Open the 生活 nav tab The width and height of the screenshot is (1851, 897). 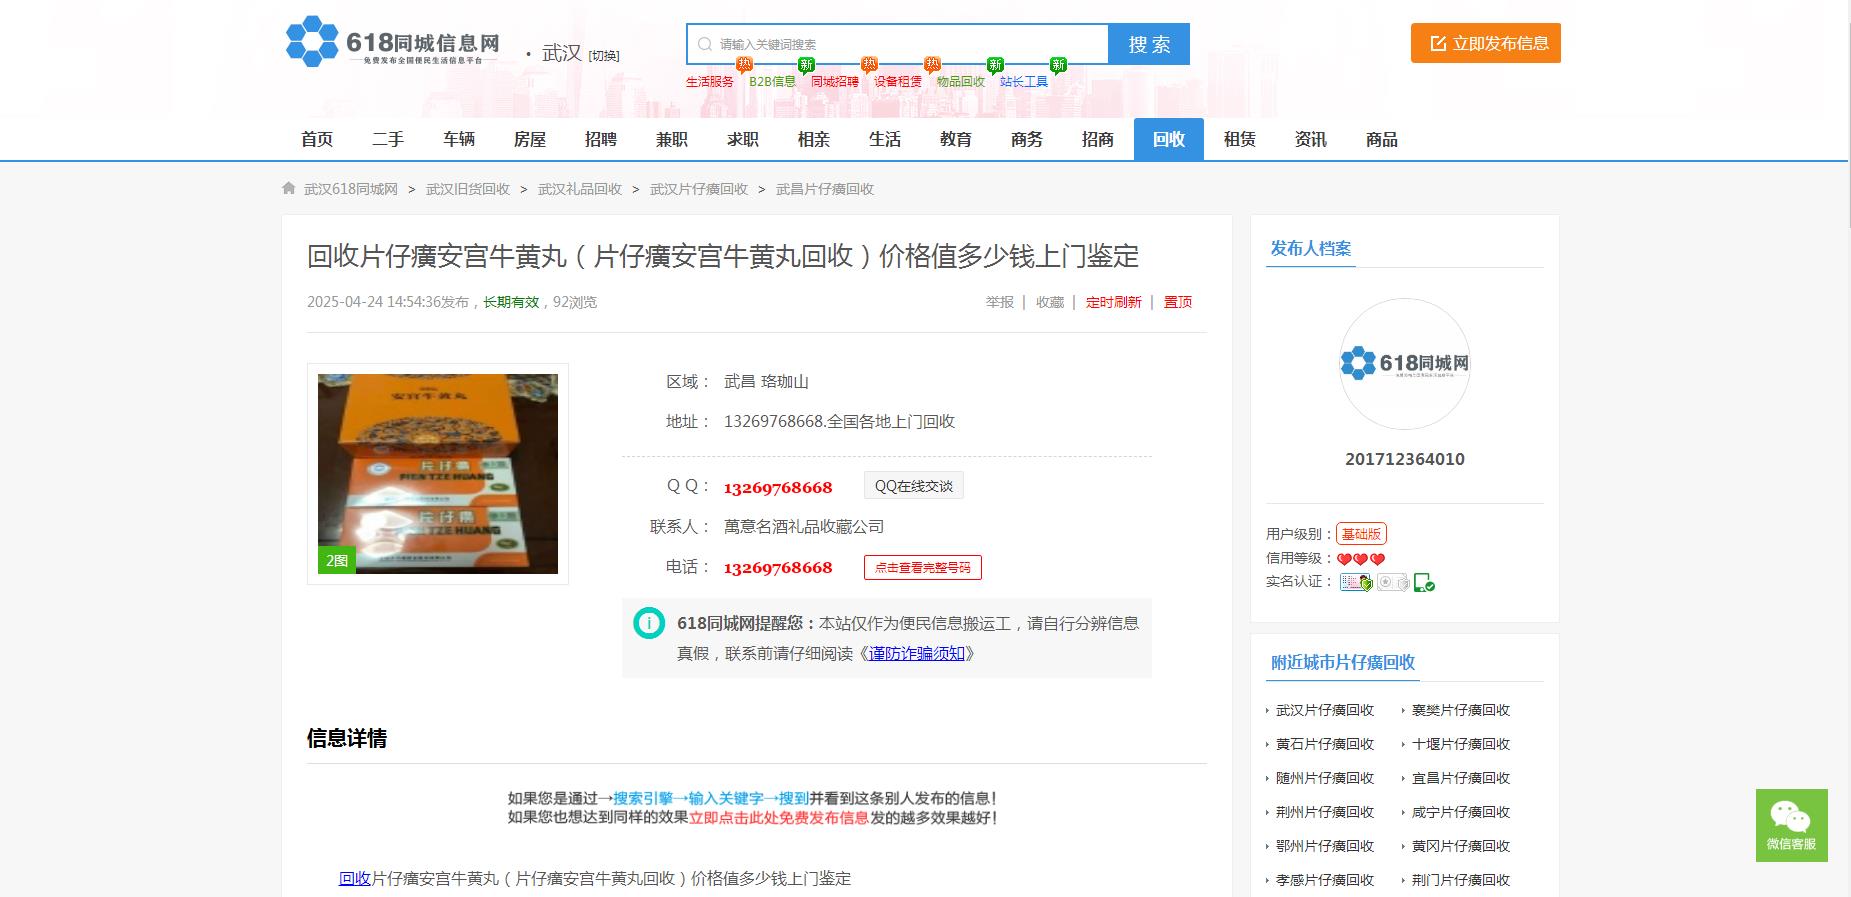tap(885, 139)
